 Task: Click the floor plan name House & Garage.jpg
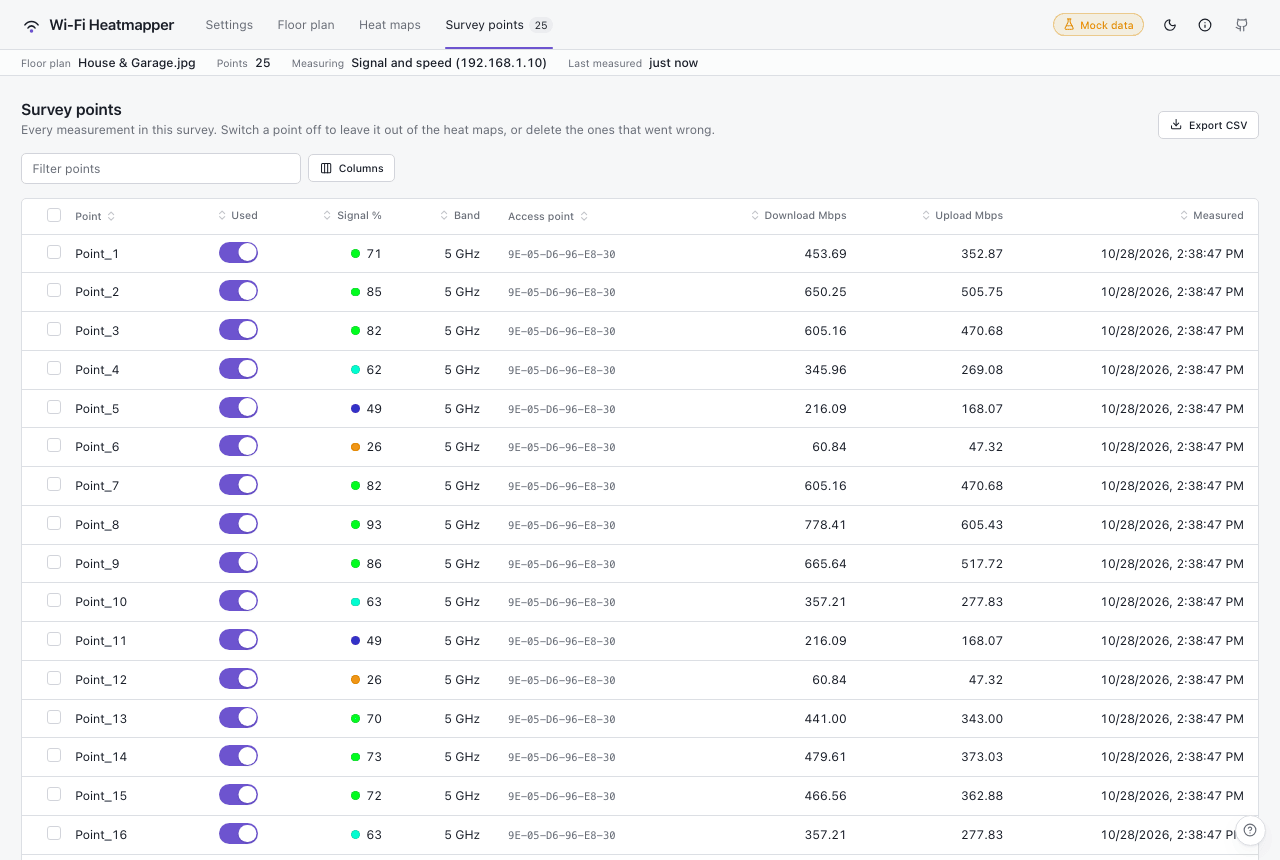coord(137,63)
